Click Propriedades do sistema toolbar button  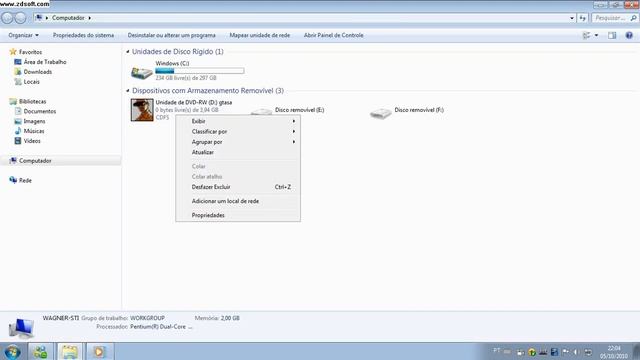point(83,36)
